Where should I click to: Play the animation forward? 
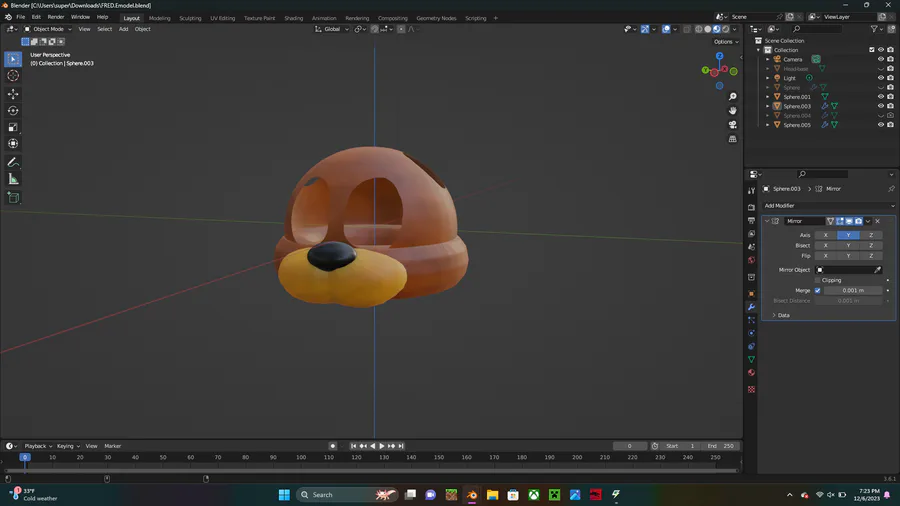pyautogui.click(x=382, y=446)
